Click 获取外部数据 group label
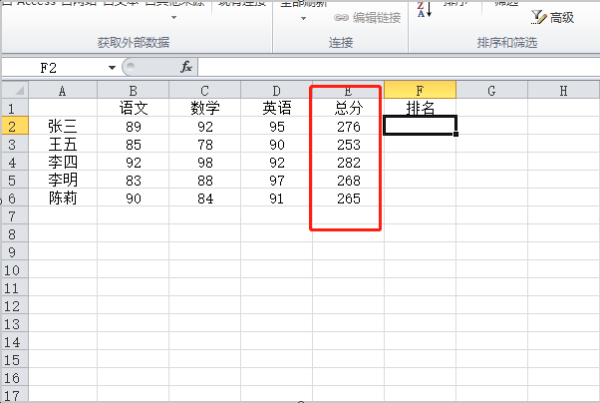The width and height of the screenshot is (600, 403). coord(133,42)
